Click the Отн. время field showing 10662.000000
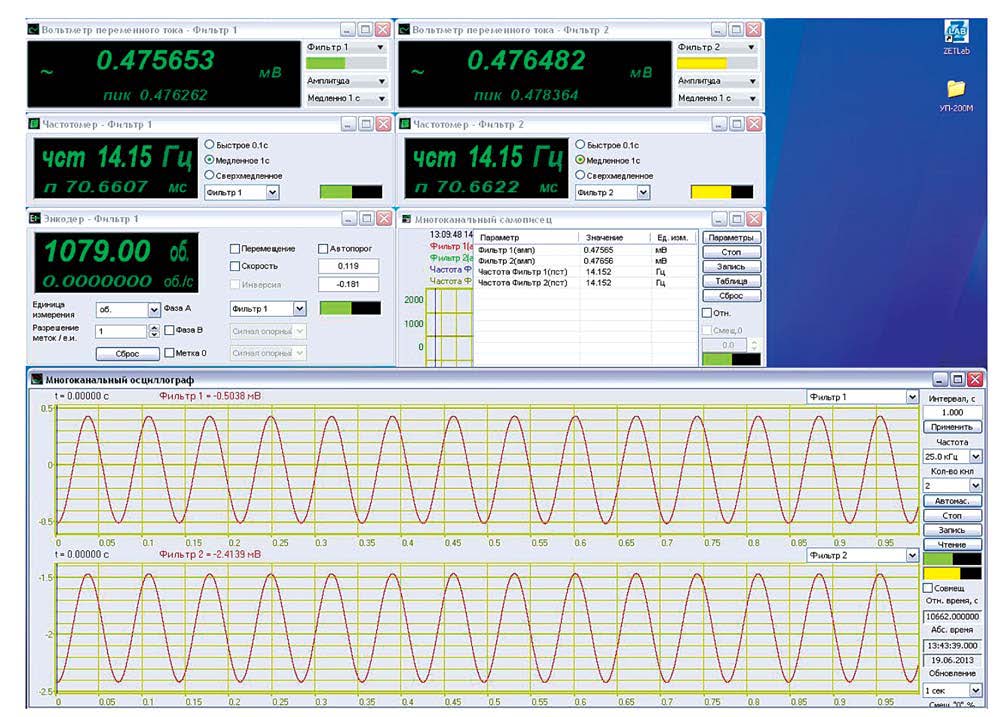 (x=952, y=616)
